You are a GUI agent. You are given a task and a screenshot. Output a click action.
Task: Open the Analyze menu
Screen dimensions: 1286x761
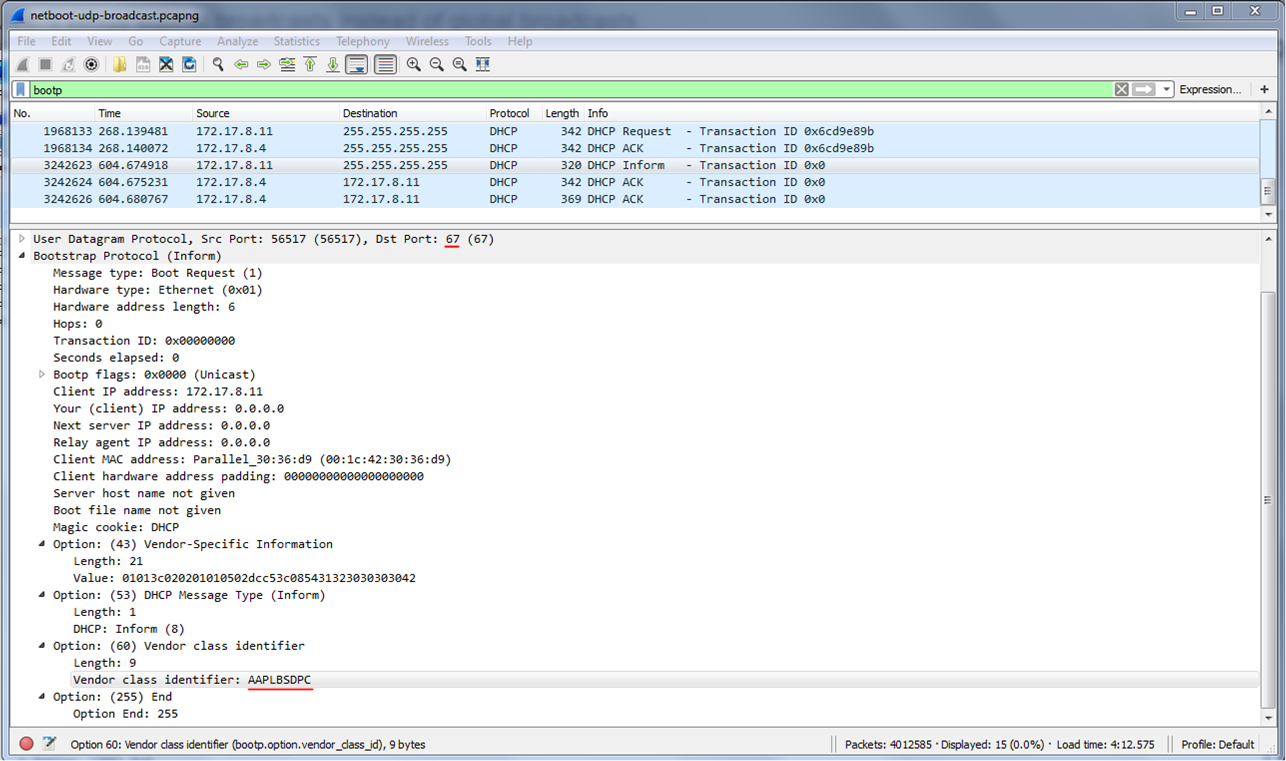point(237,41)
